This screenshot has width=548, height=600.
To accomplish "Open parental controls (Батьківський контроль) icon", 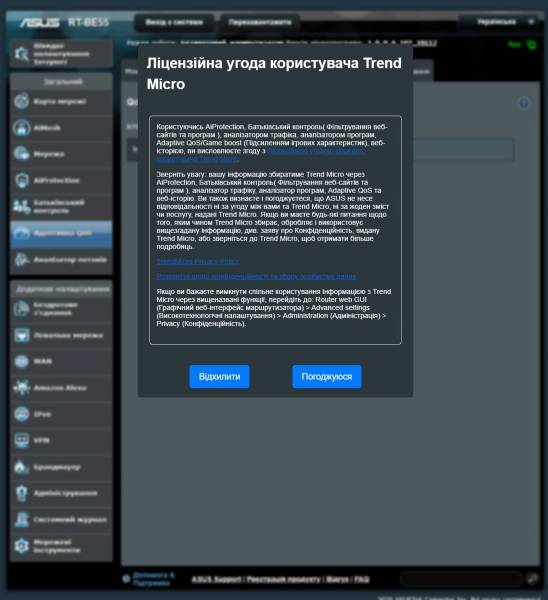I will (22, 207).
